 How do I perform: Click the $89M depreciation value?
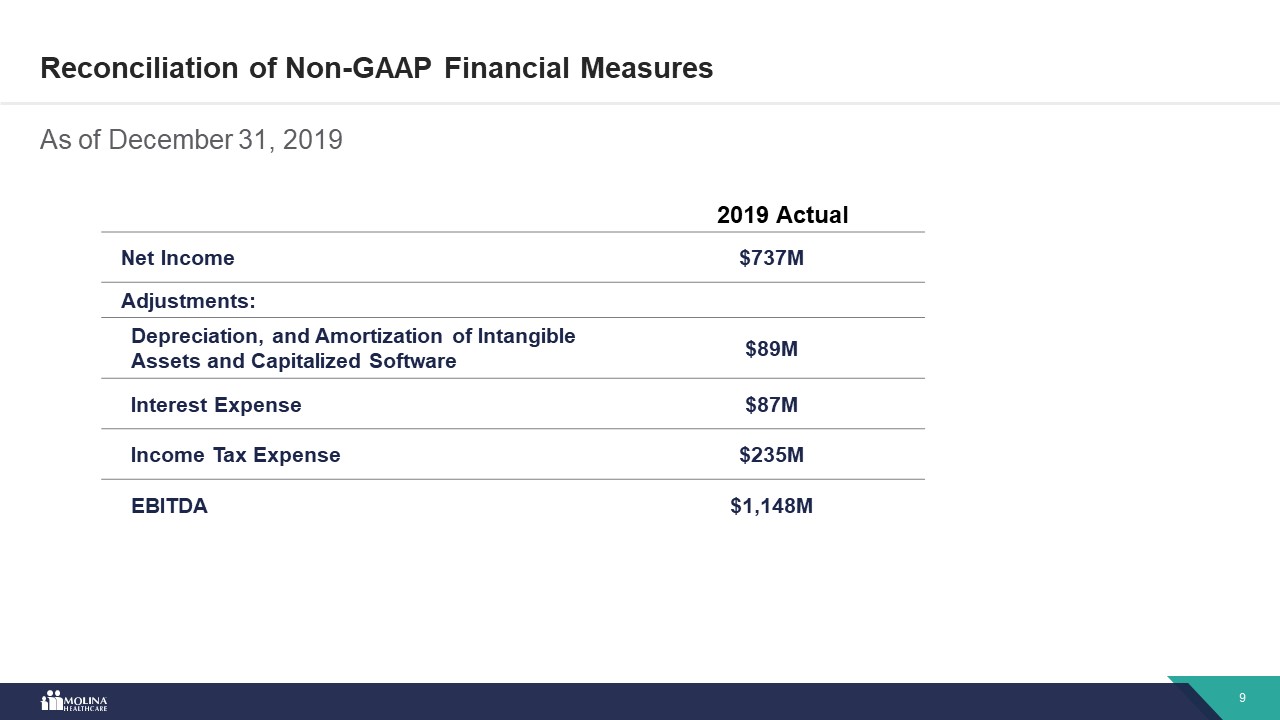[772, 349]
